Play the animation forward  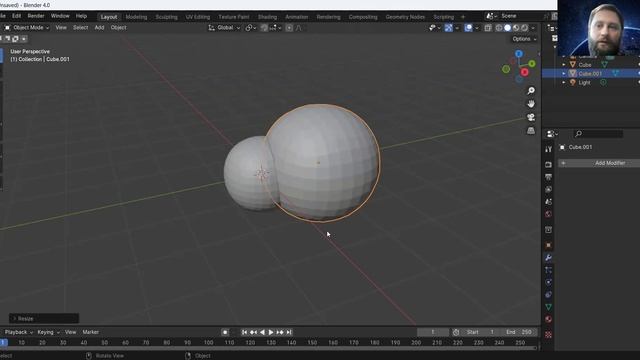click(x=271, y=332)
